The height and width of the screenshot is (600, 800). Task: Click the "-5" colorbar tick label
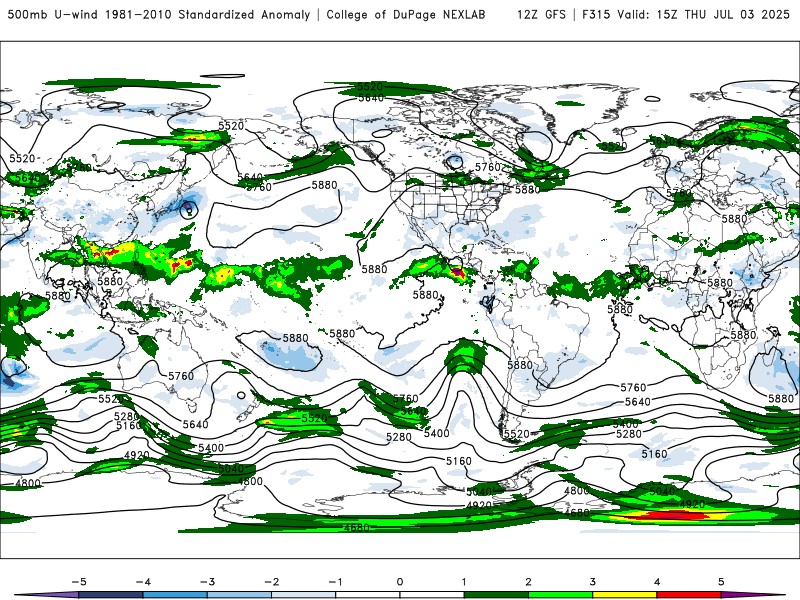click(79, 582)
